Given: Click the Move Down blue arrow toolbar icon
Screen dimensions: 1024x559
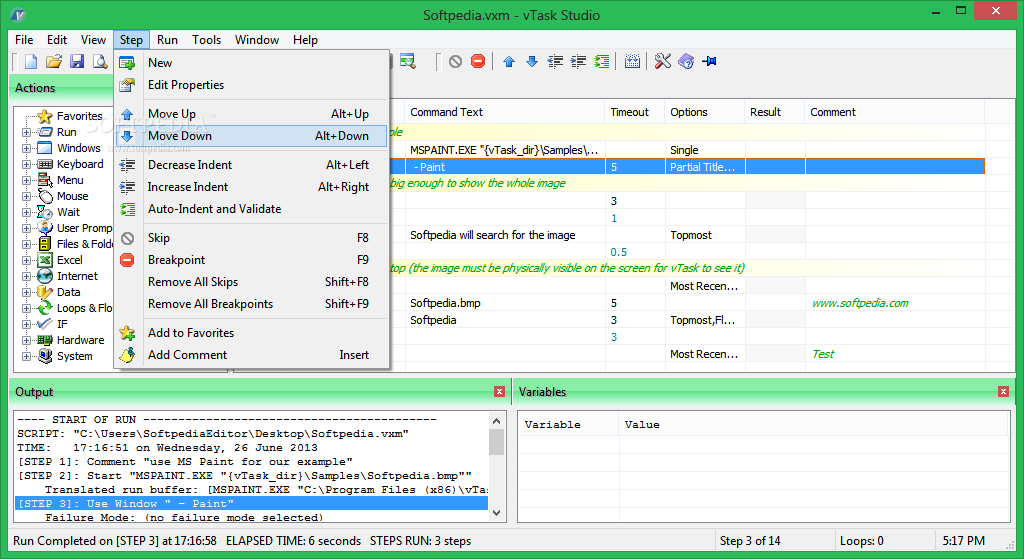Looking at the screenshot, I should pos(532,61).
